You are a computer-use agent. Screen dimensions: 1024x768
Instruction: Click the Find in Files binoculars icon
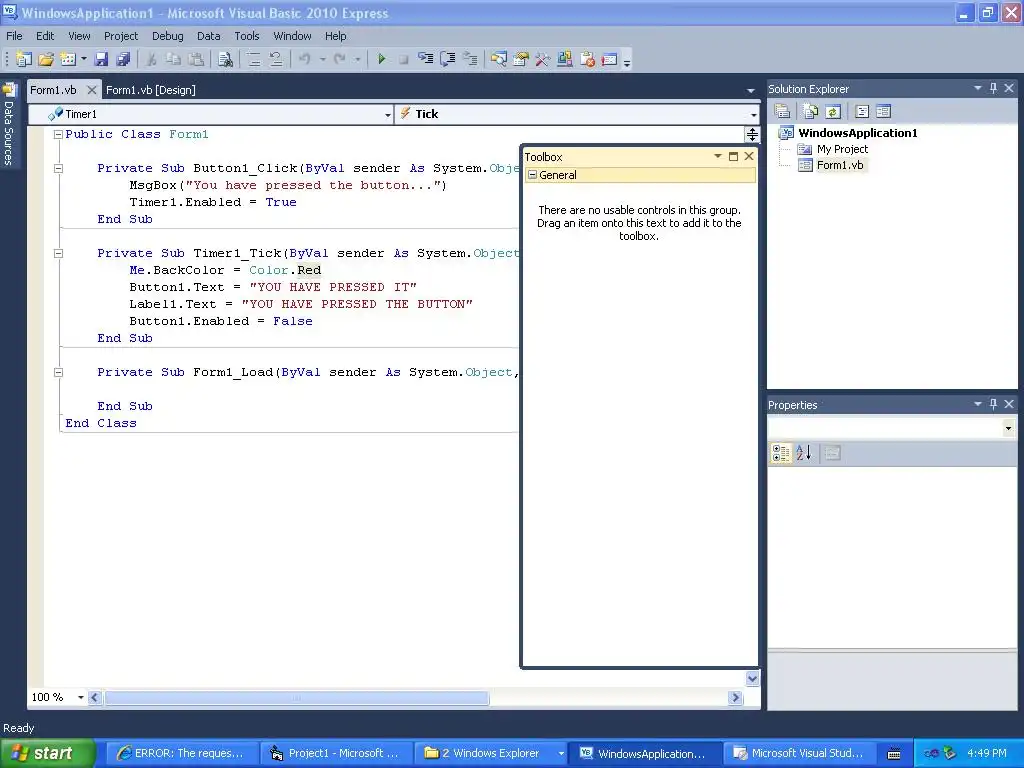click(225, 59)
